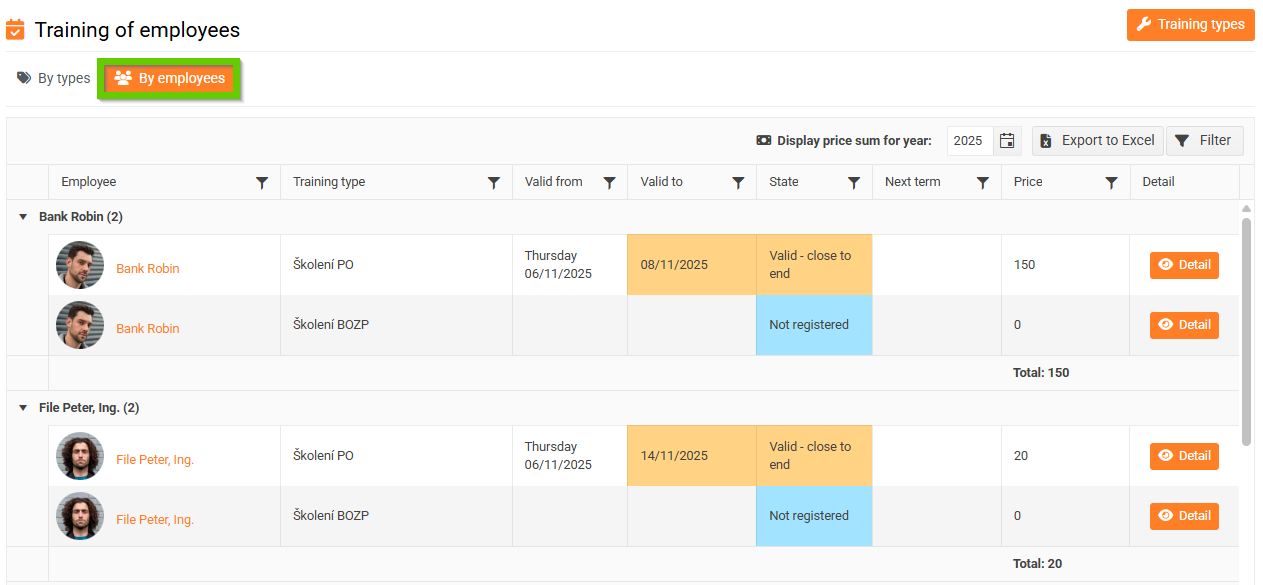Click the Employee column filter icon
Image resolution: width=1263 pixels, height=585 pixels.
(262, 183)
